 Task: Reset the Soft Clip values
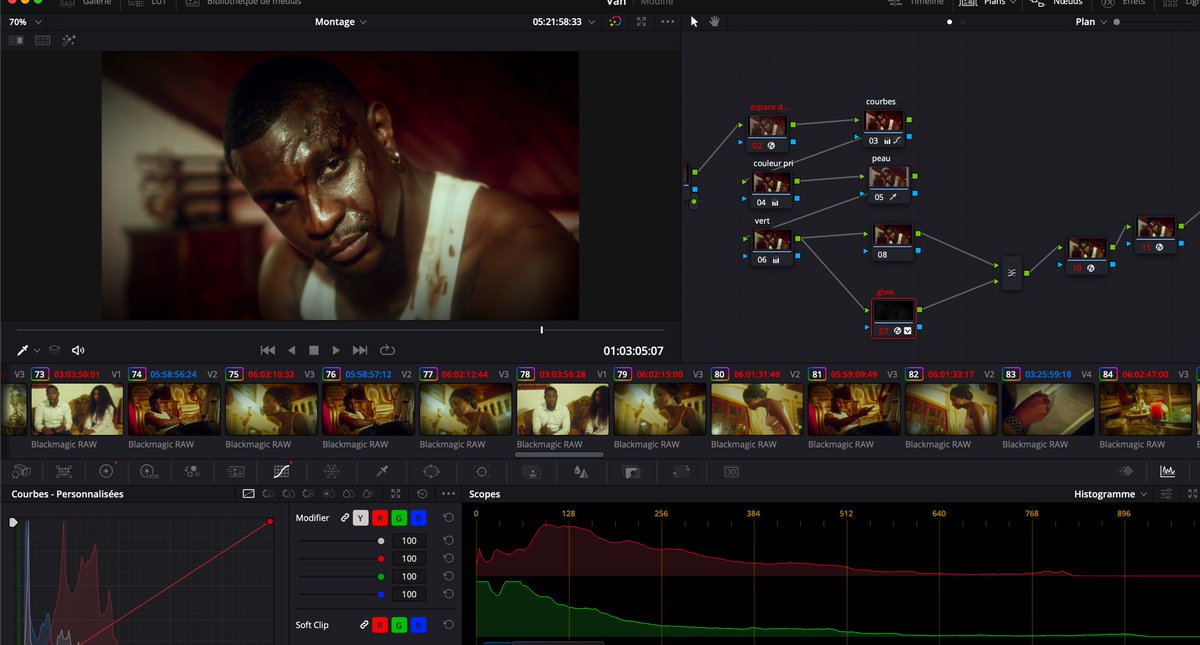449,625
